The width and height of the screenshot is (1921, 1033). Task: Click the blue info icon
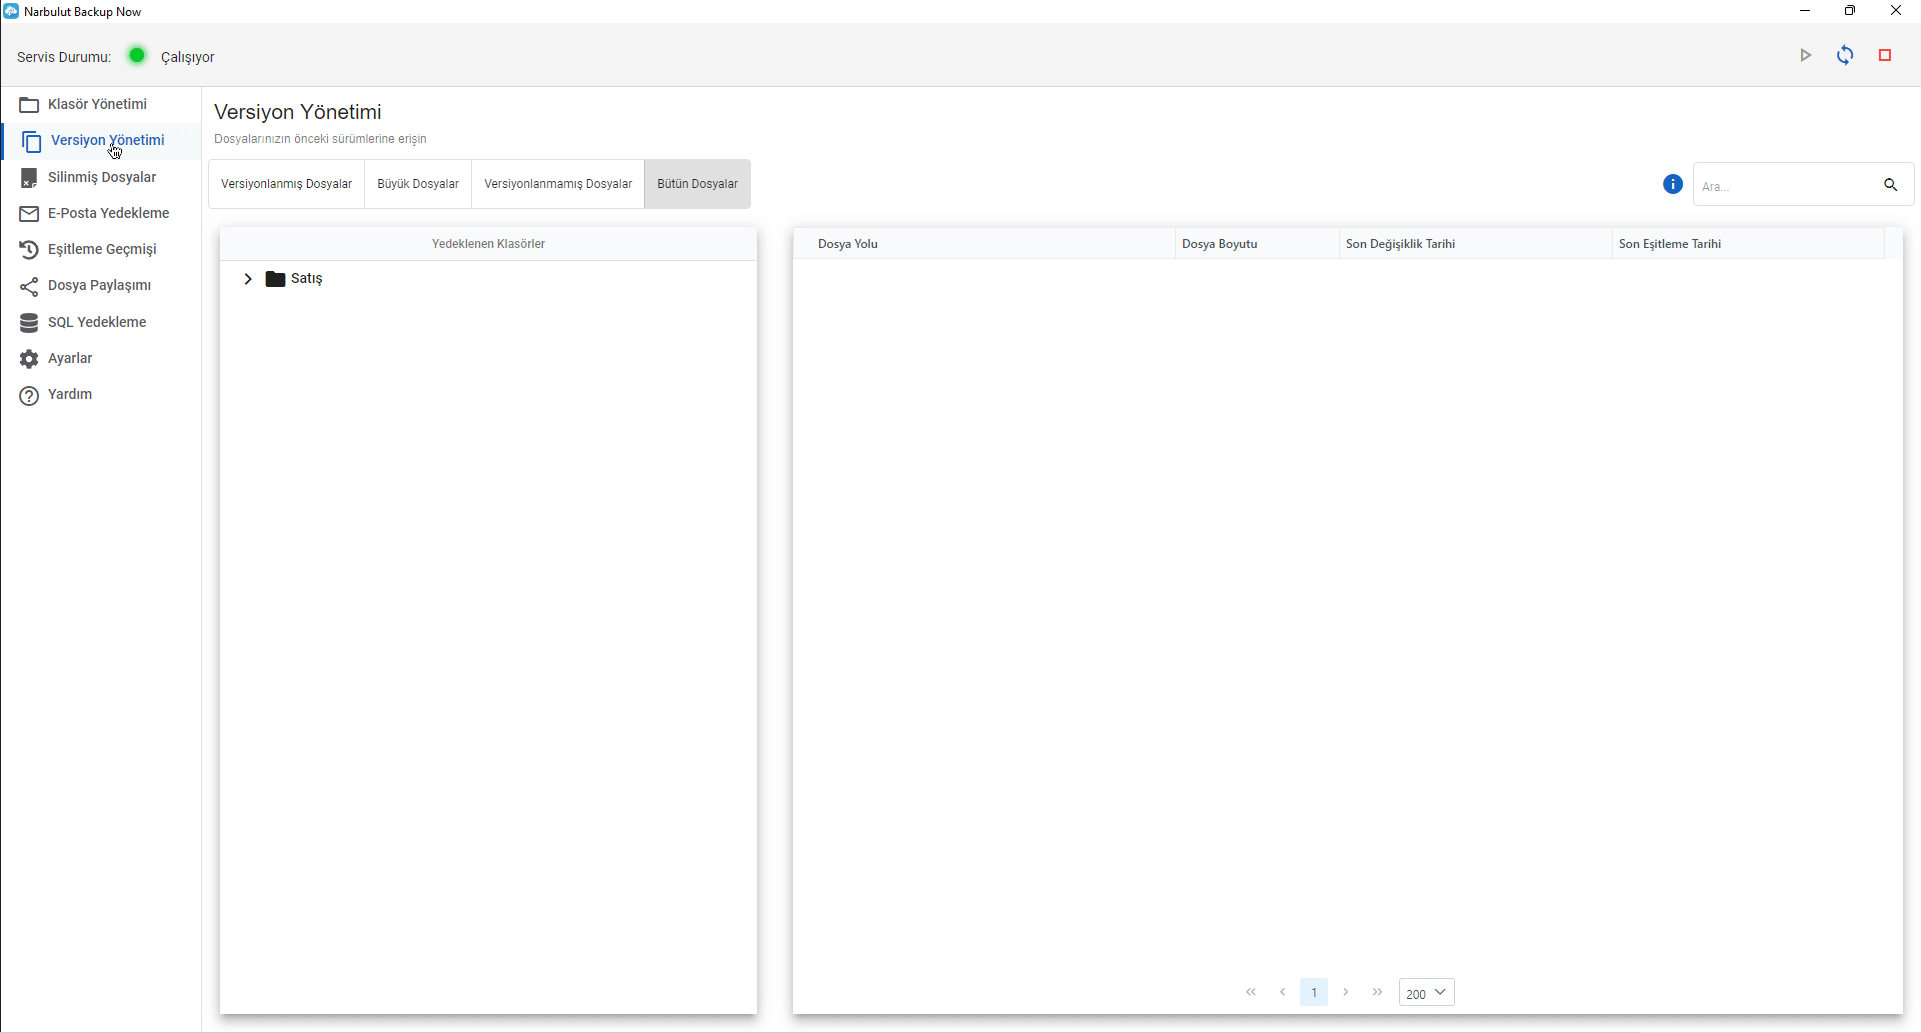pos(1672,184)
